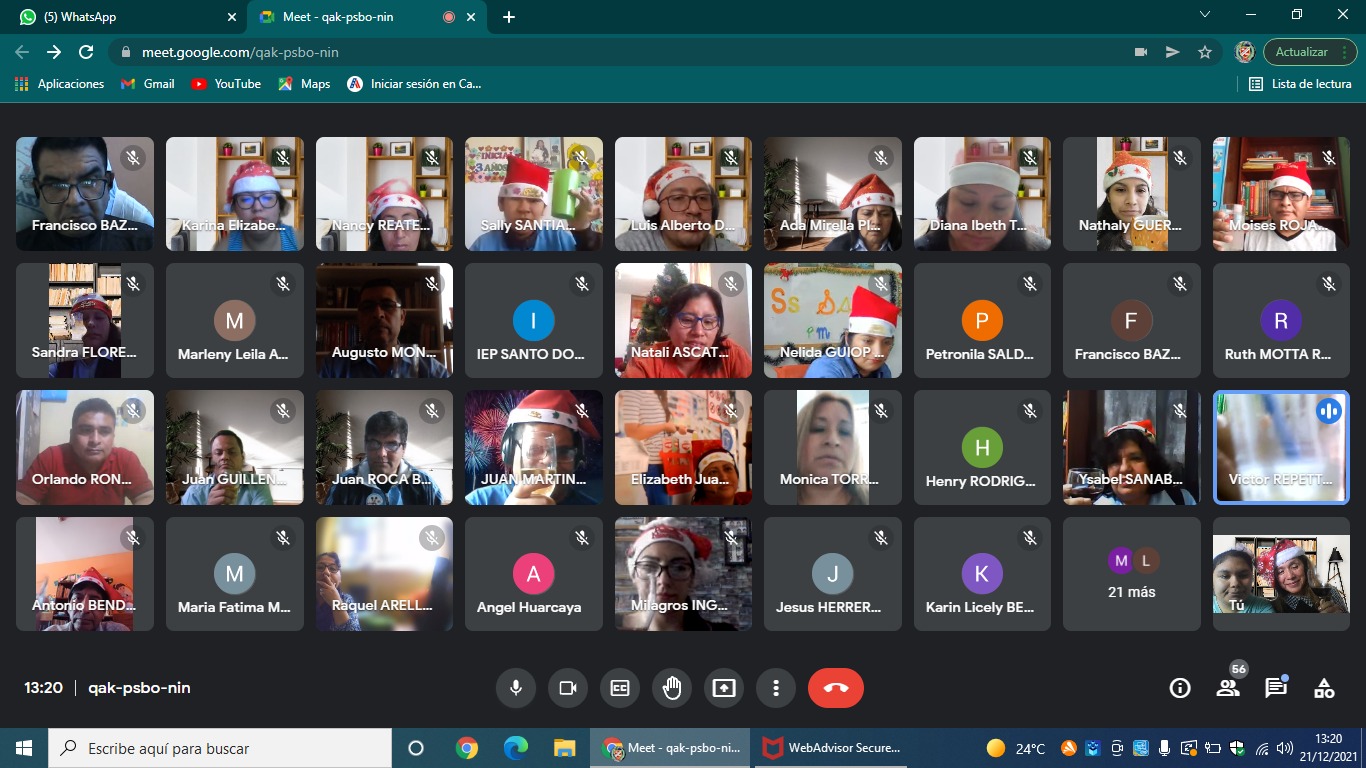Click the Actualizar browser button
Image resolution: width=1366 pixels, height=768 pixels.
tap(1301, 52)
